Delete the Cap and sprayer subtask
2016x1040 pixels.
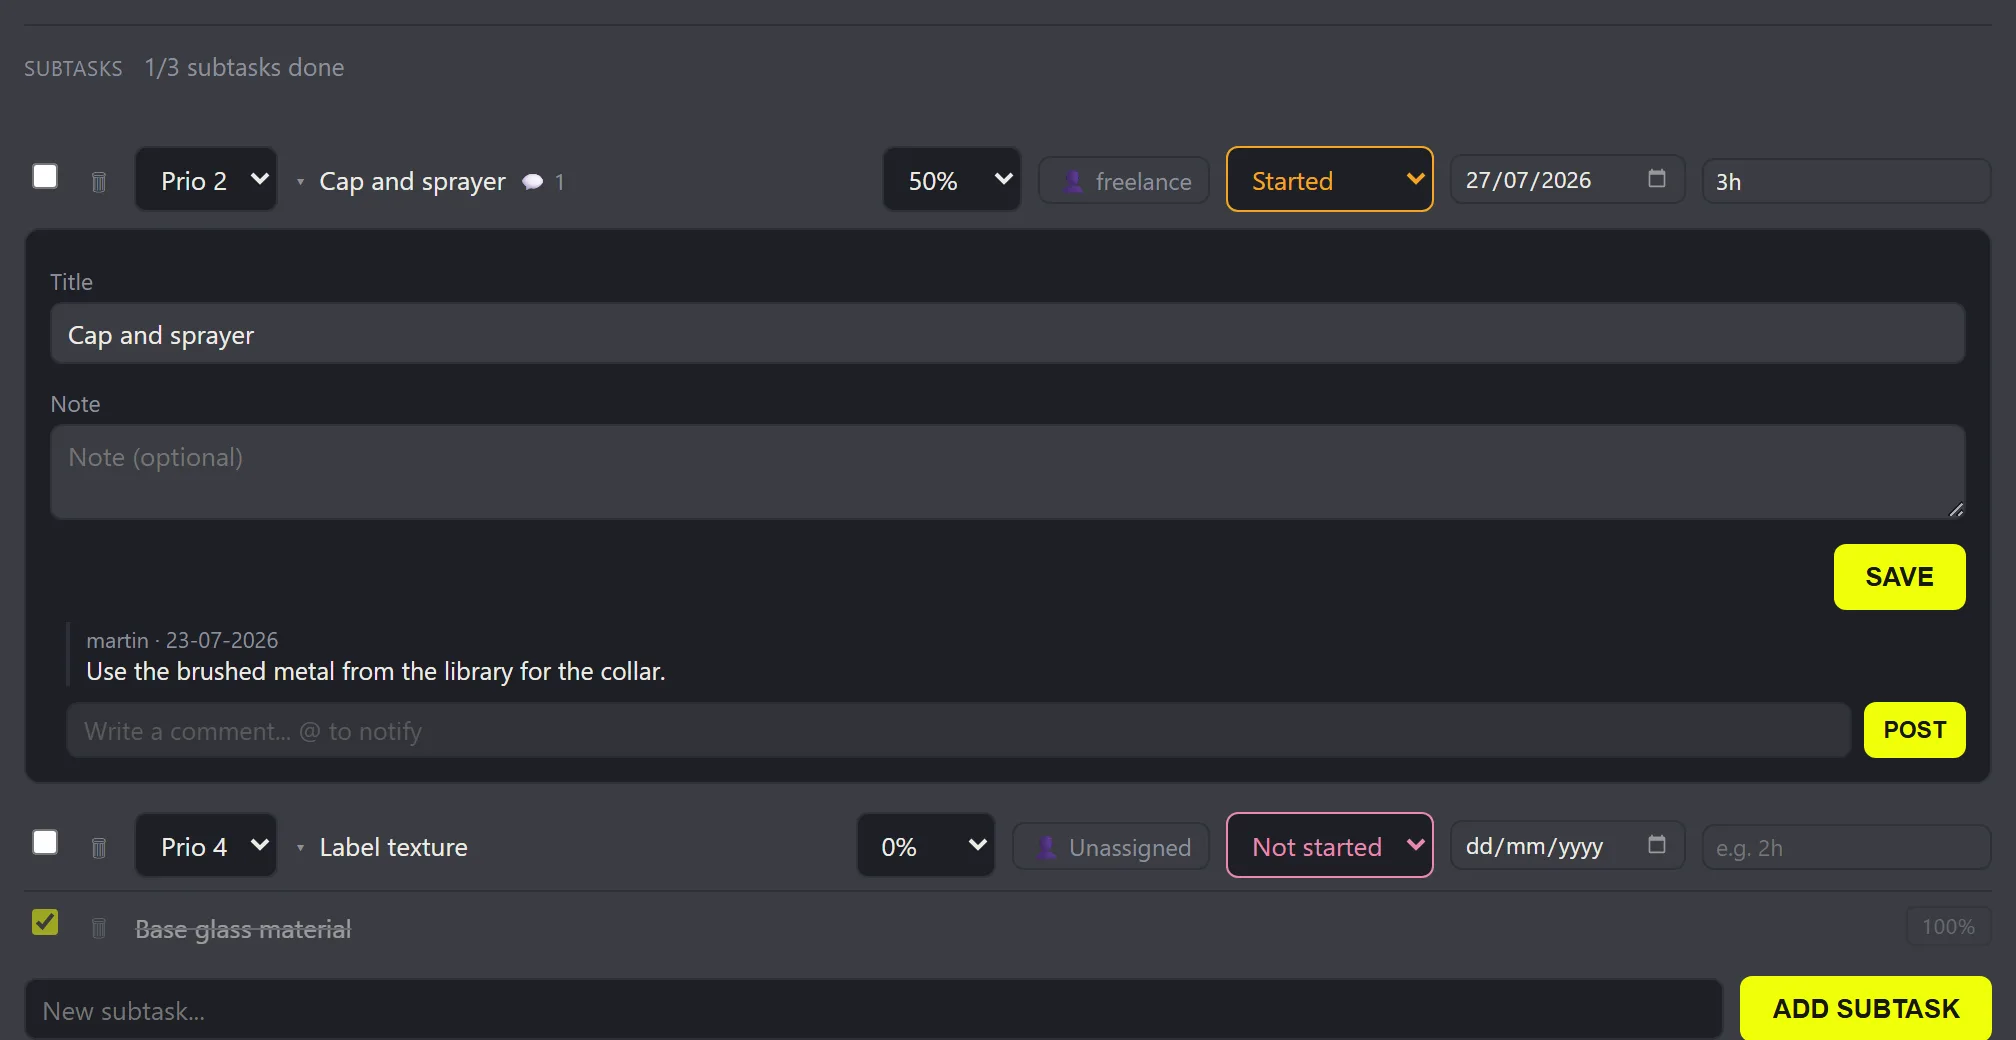point(99,182)
